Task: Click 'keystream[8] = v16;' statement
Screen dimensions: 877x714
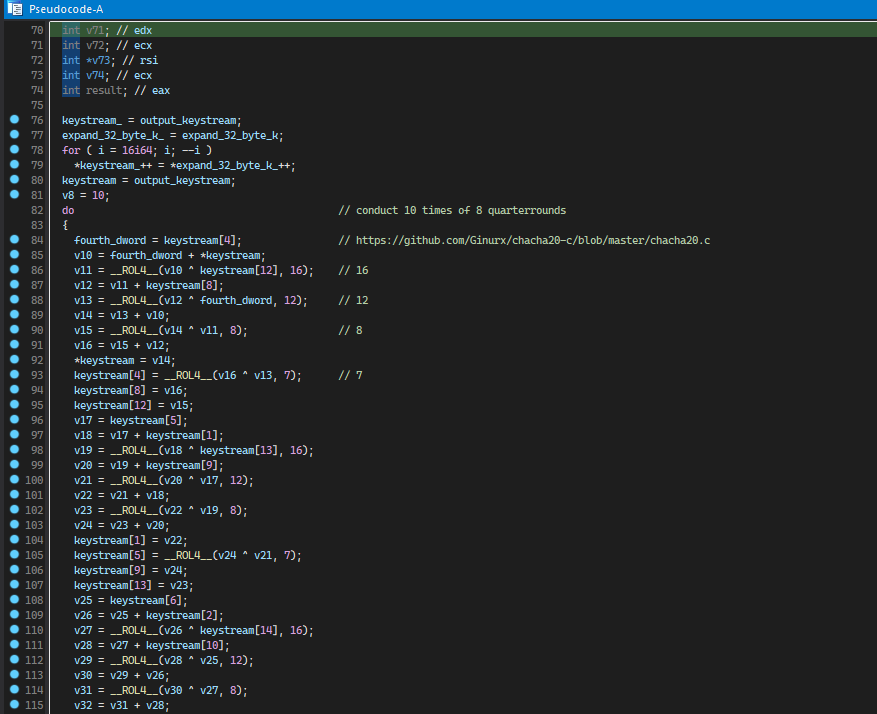Action: pyautogui.click(x=130, y=390)
